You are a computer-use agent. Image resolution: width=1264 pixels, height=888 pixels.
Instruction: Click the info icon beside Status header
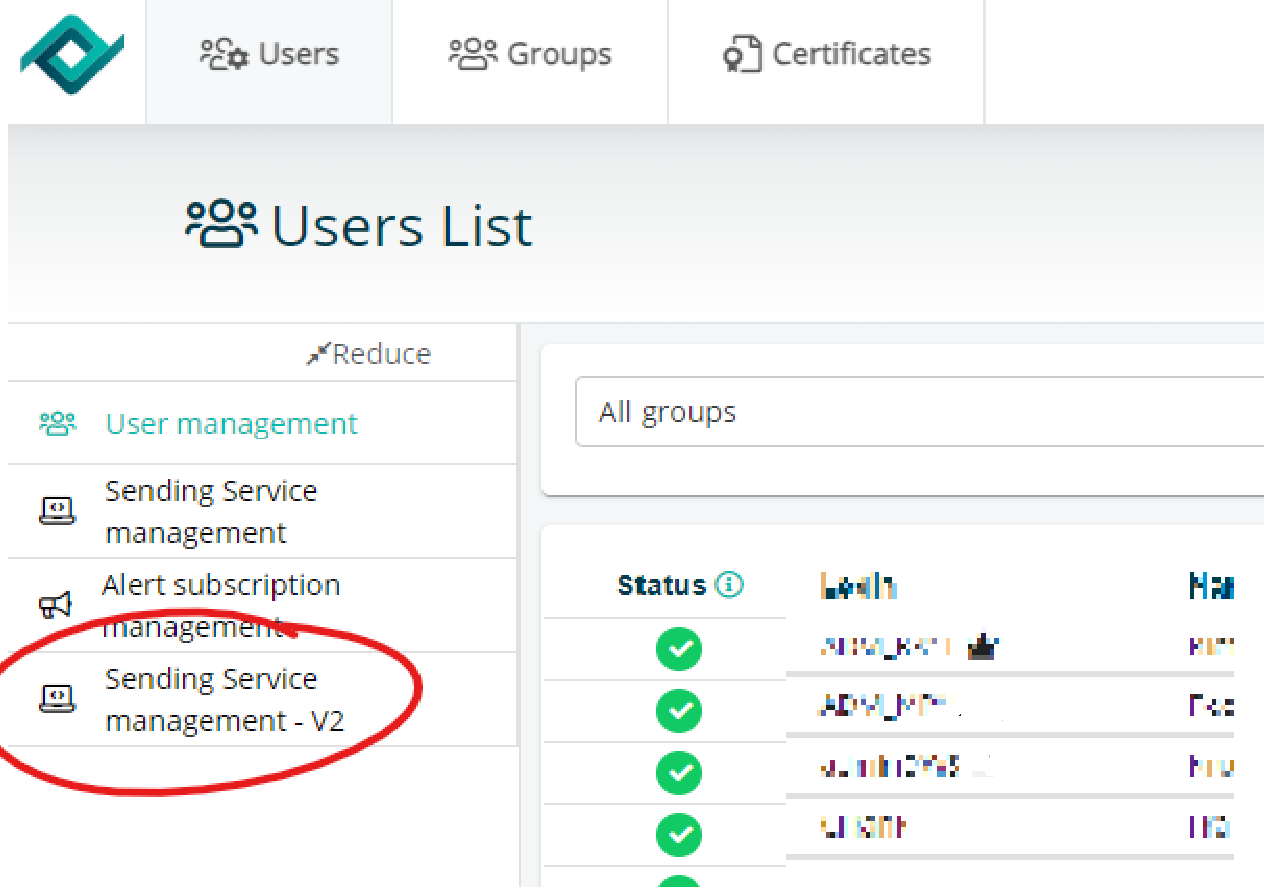(730, 585)
